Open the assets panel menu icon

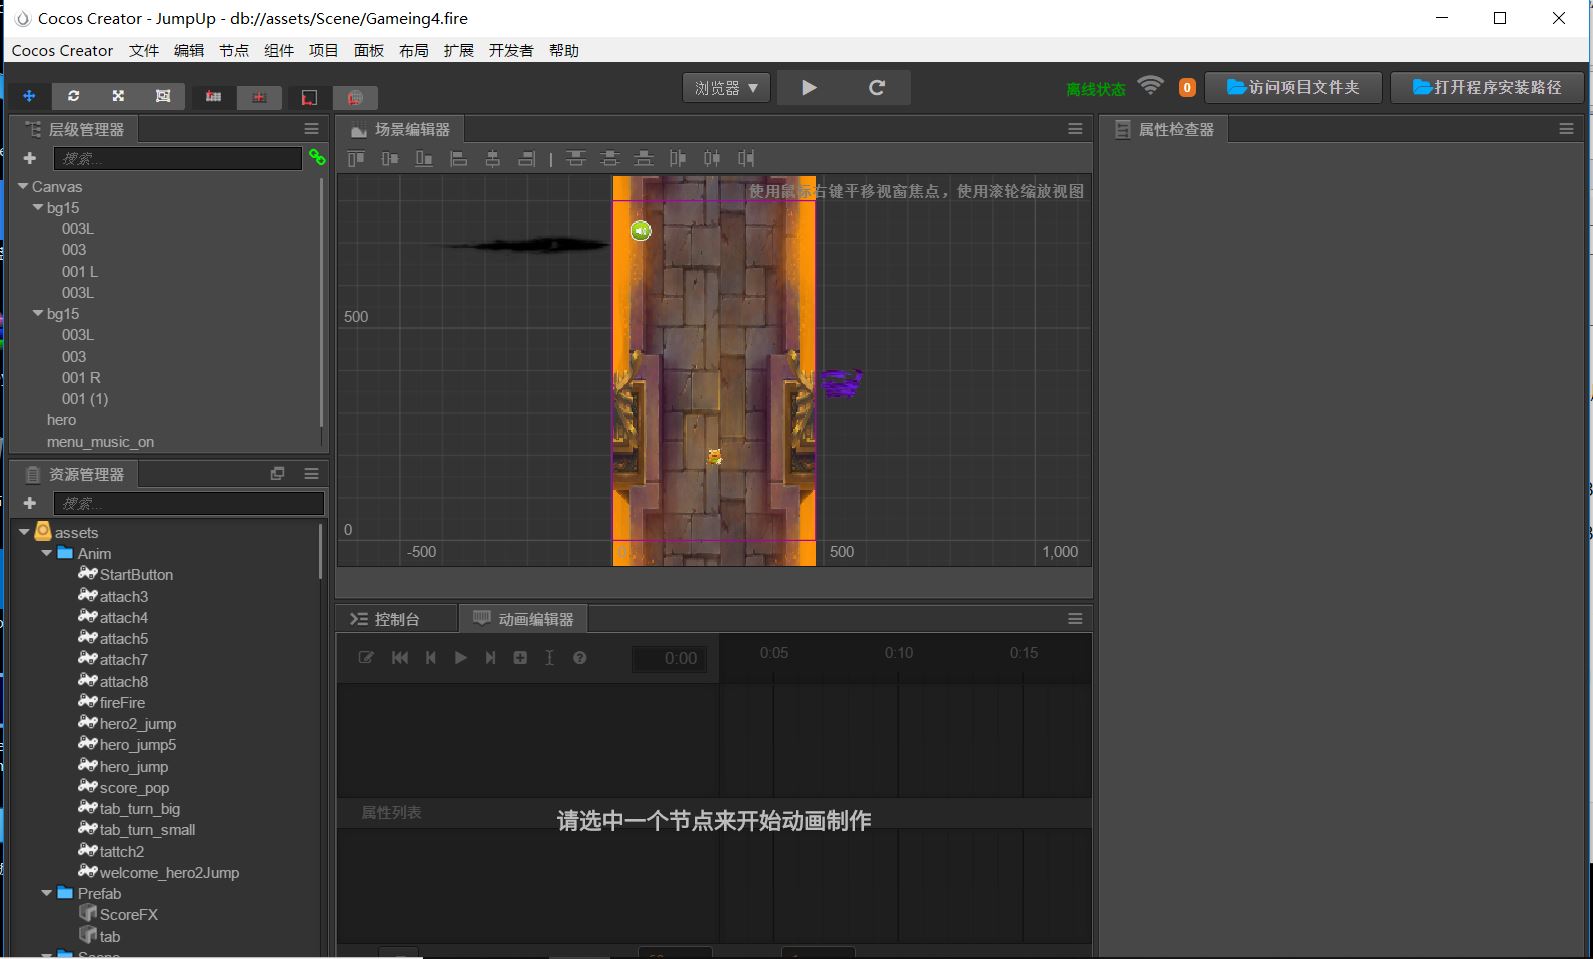click(311, 474)
